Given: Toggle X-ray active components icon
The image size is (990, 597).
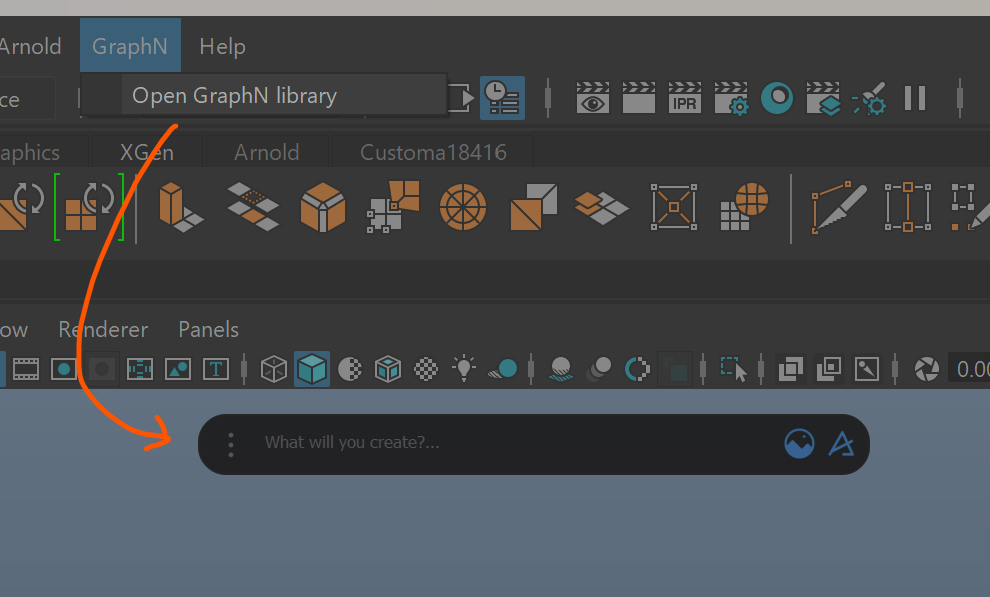Looking at the screenshot, I should coord(828,369).
